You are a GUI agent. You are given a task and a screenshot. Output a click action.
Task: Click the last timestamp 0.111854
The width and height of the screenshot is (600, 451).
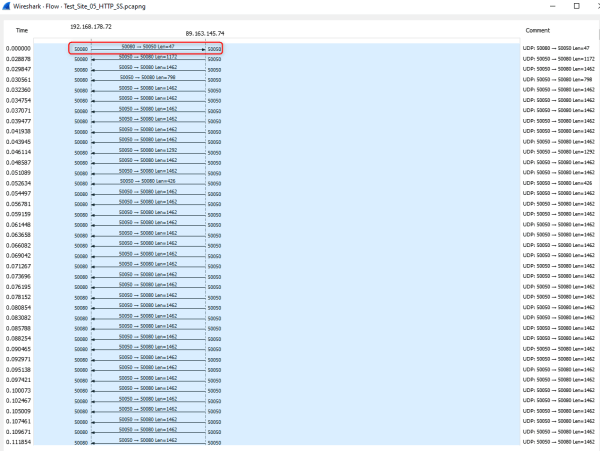(18, 441)
